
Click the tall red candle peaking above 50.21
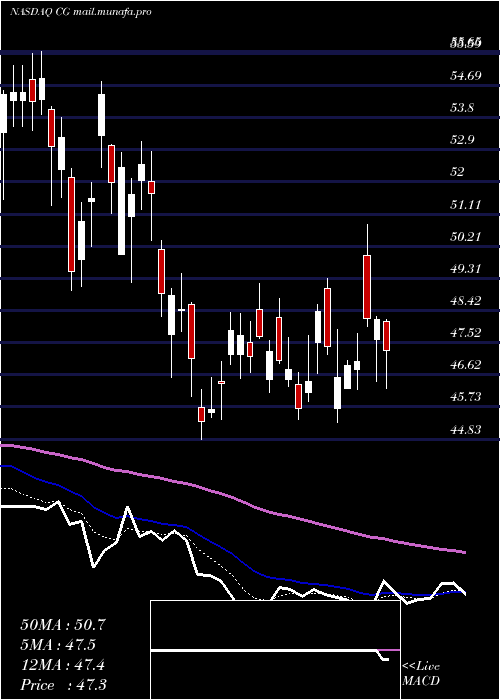pos(367,287)
